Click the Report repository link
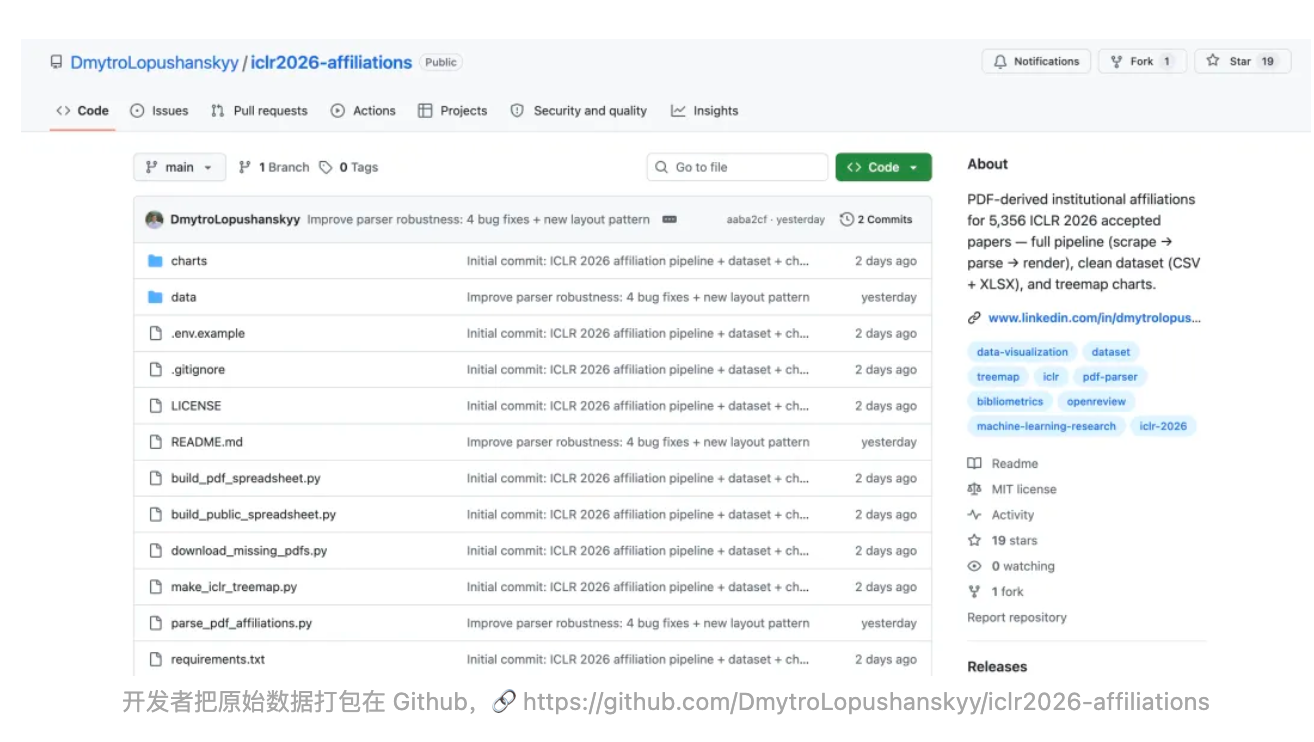 (x=1017, y=618)
